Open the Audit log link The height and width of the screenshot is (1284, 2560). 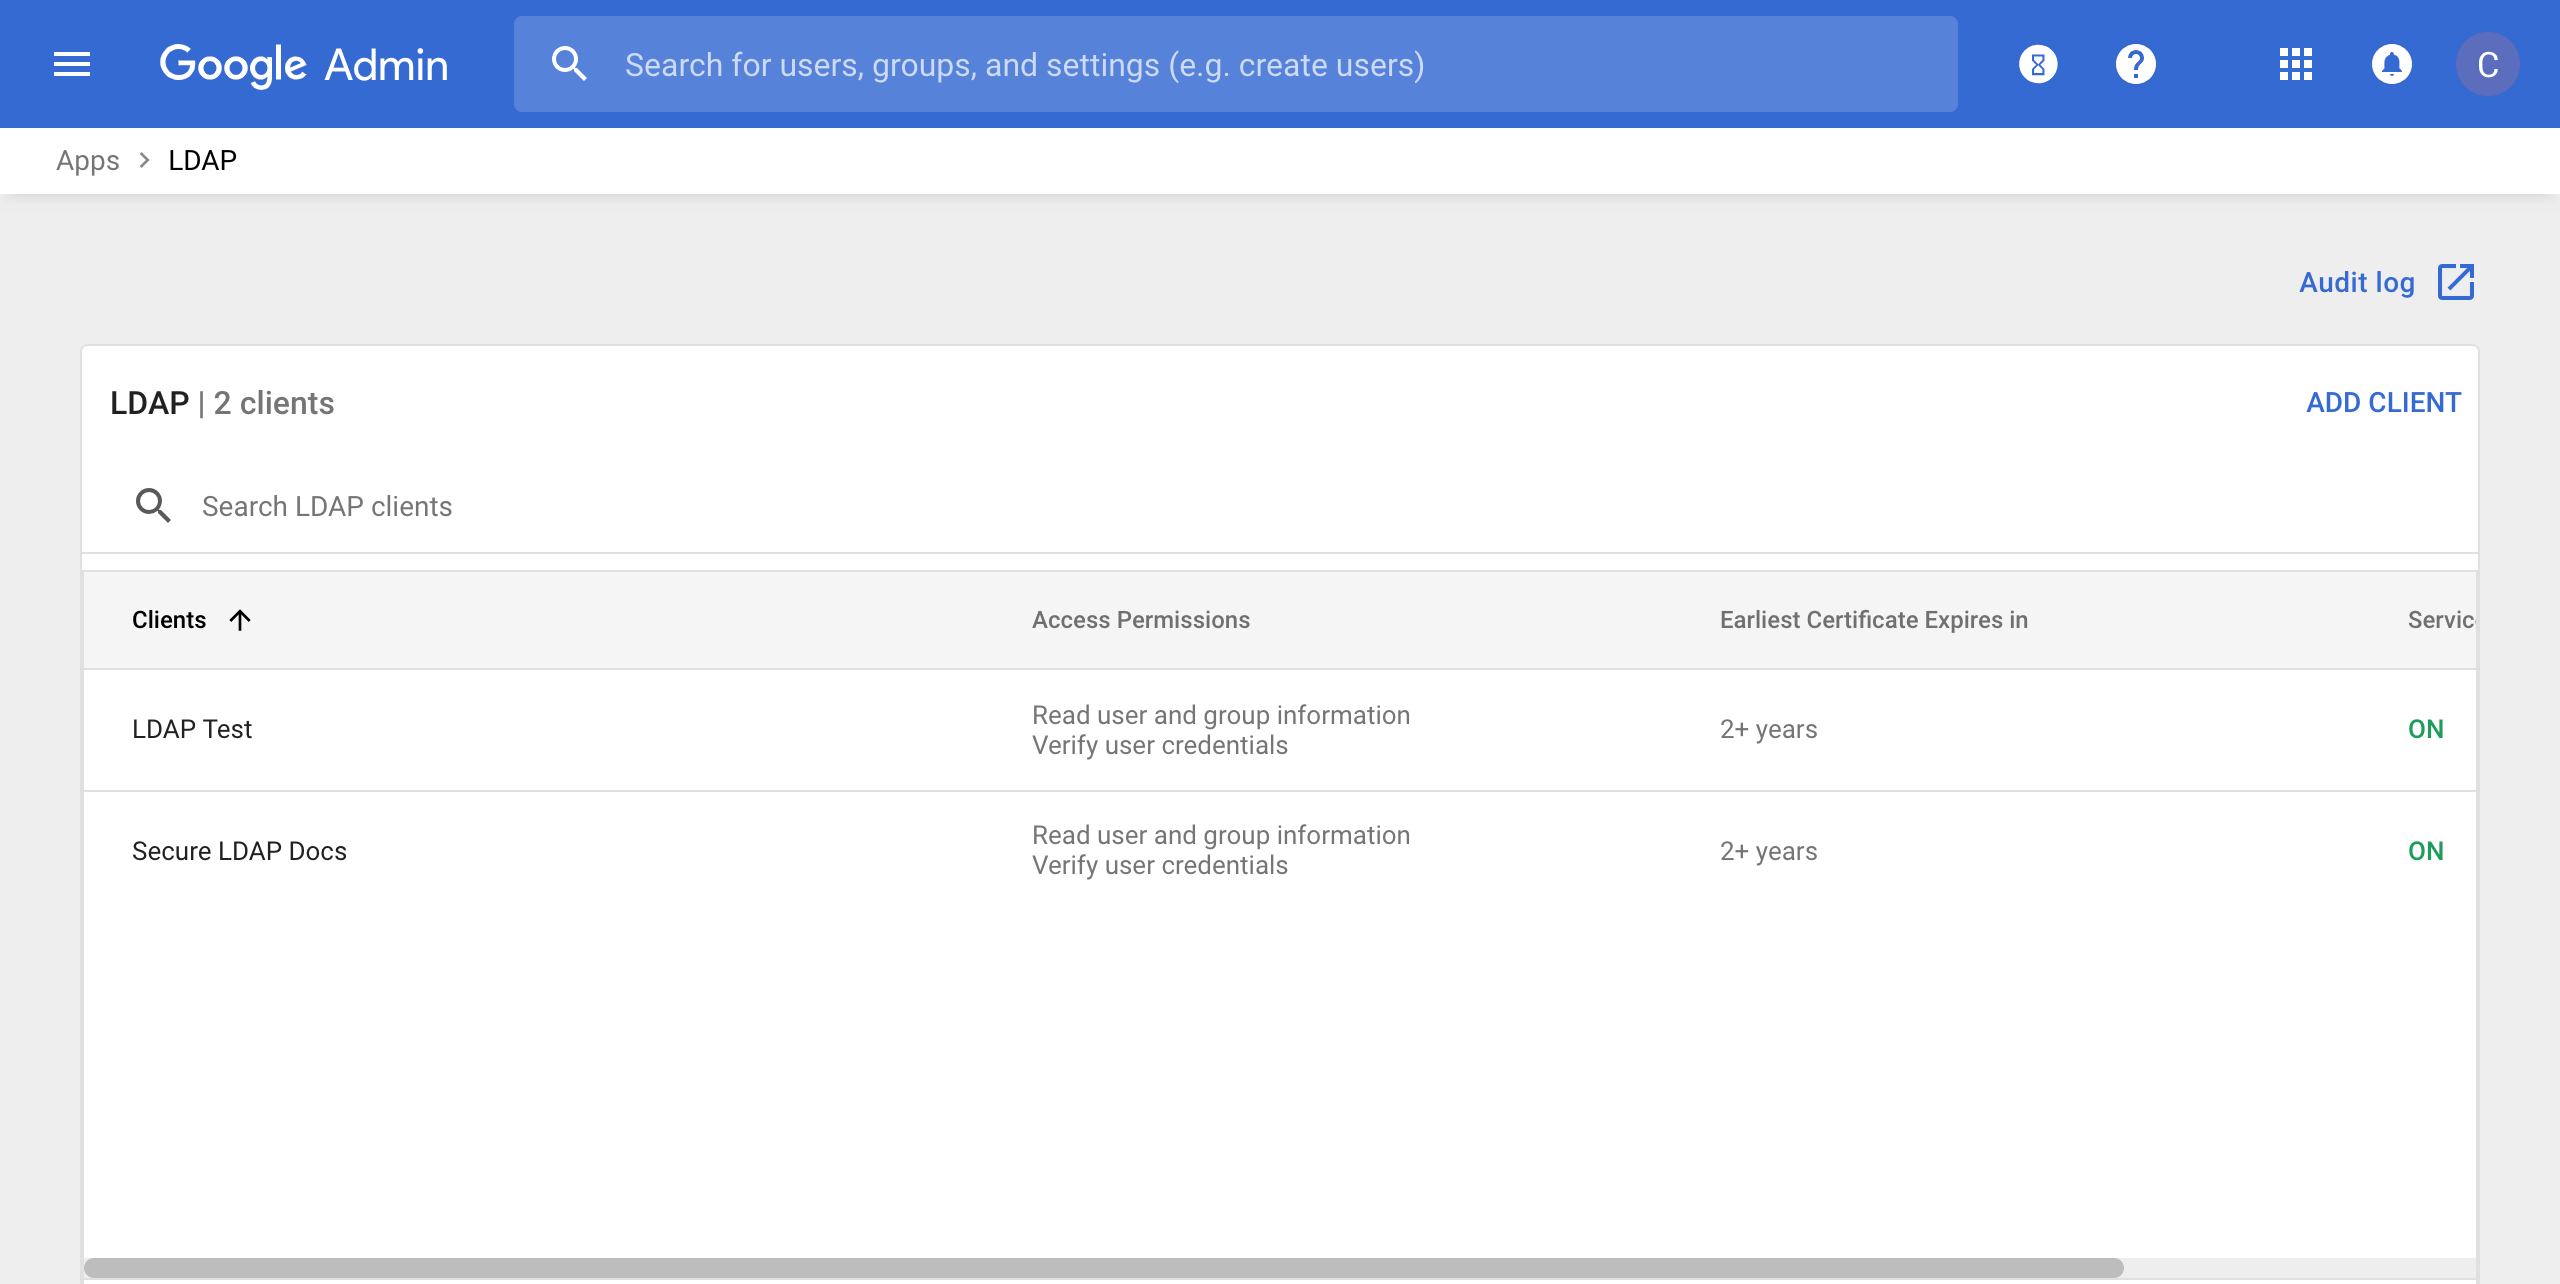pyautogui.click(x=2356, y=282)
